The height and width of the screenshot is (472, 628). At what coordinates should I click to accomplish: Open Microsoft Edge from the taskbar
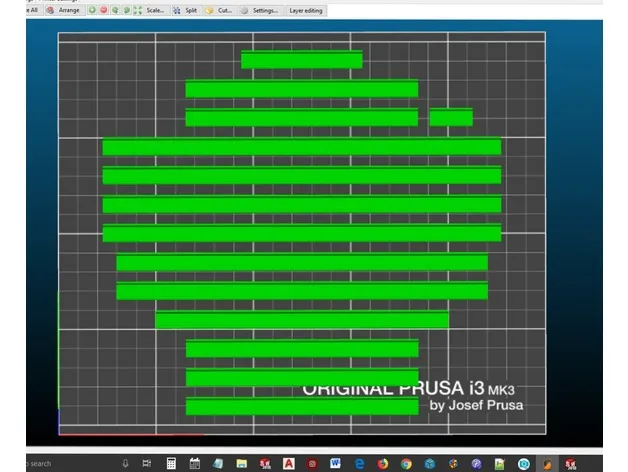(x=359, y=464)
